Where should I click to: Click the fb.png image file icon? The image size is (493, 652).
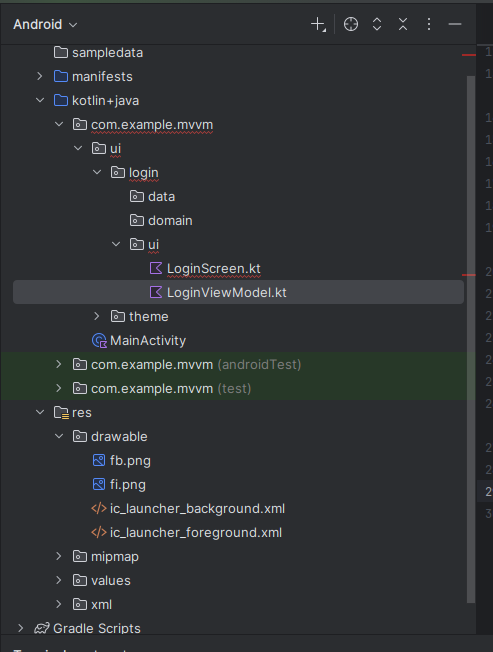point(99,460)
